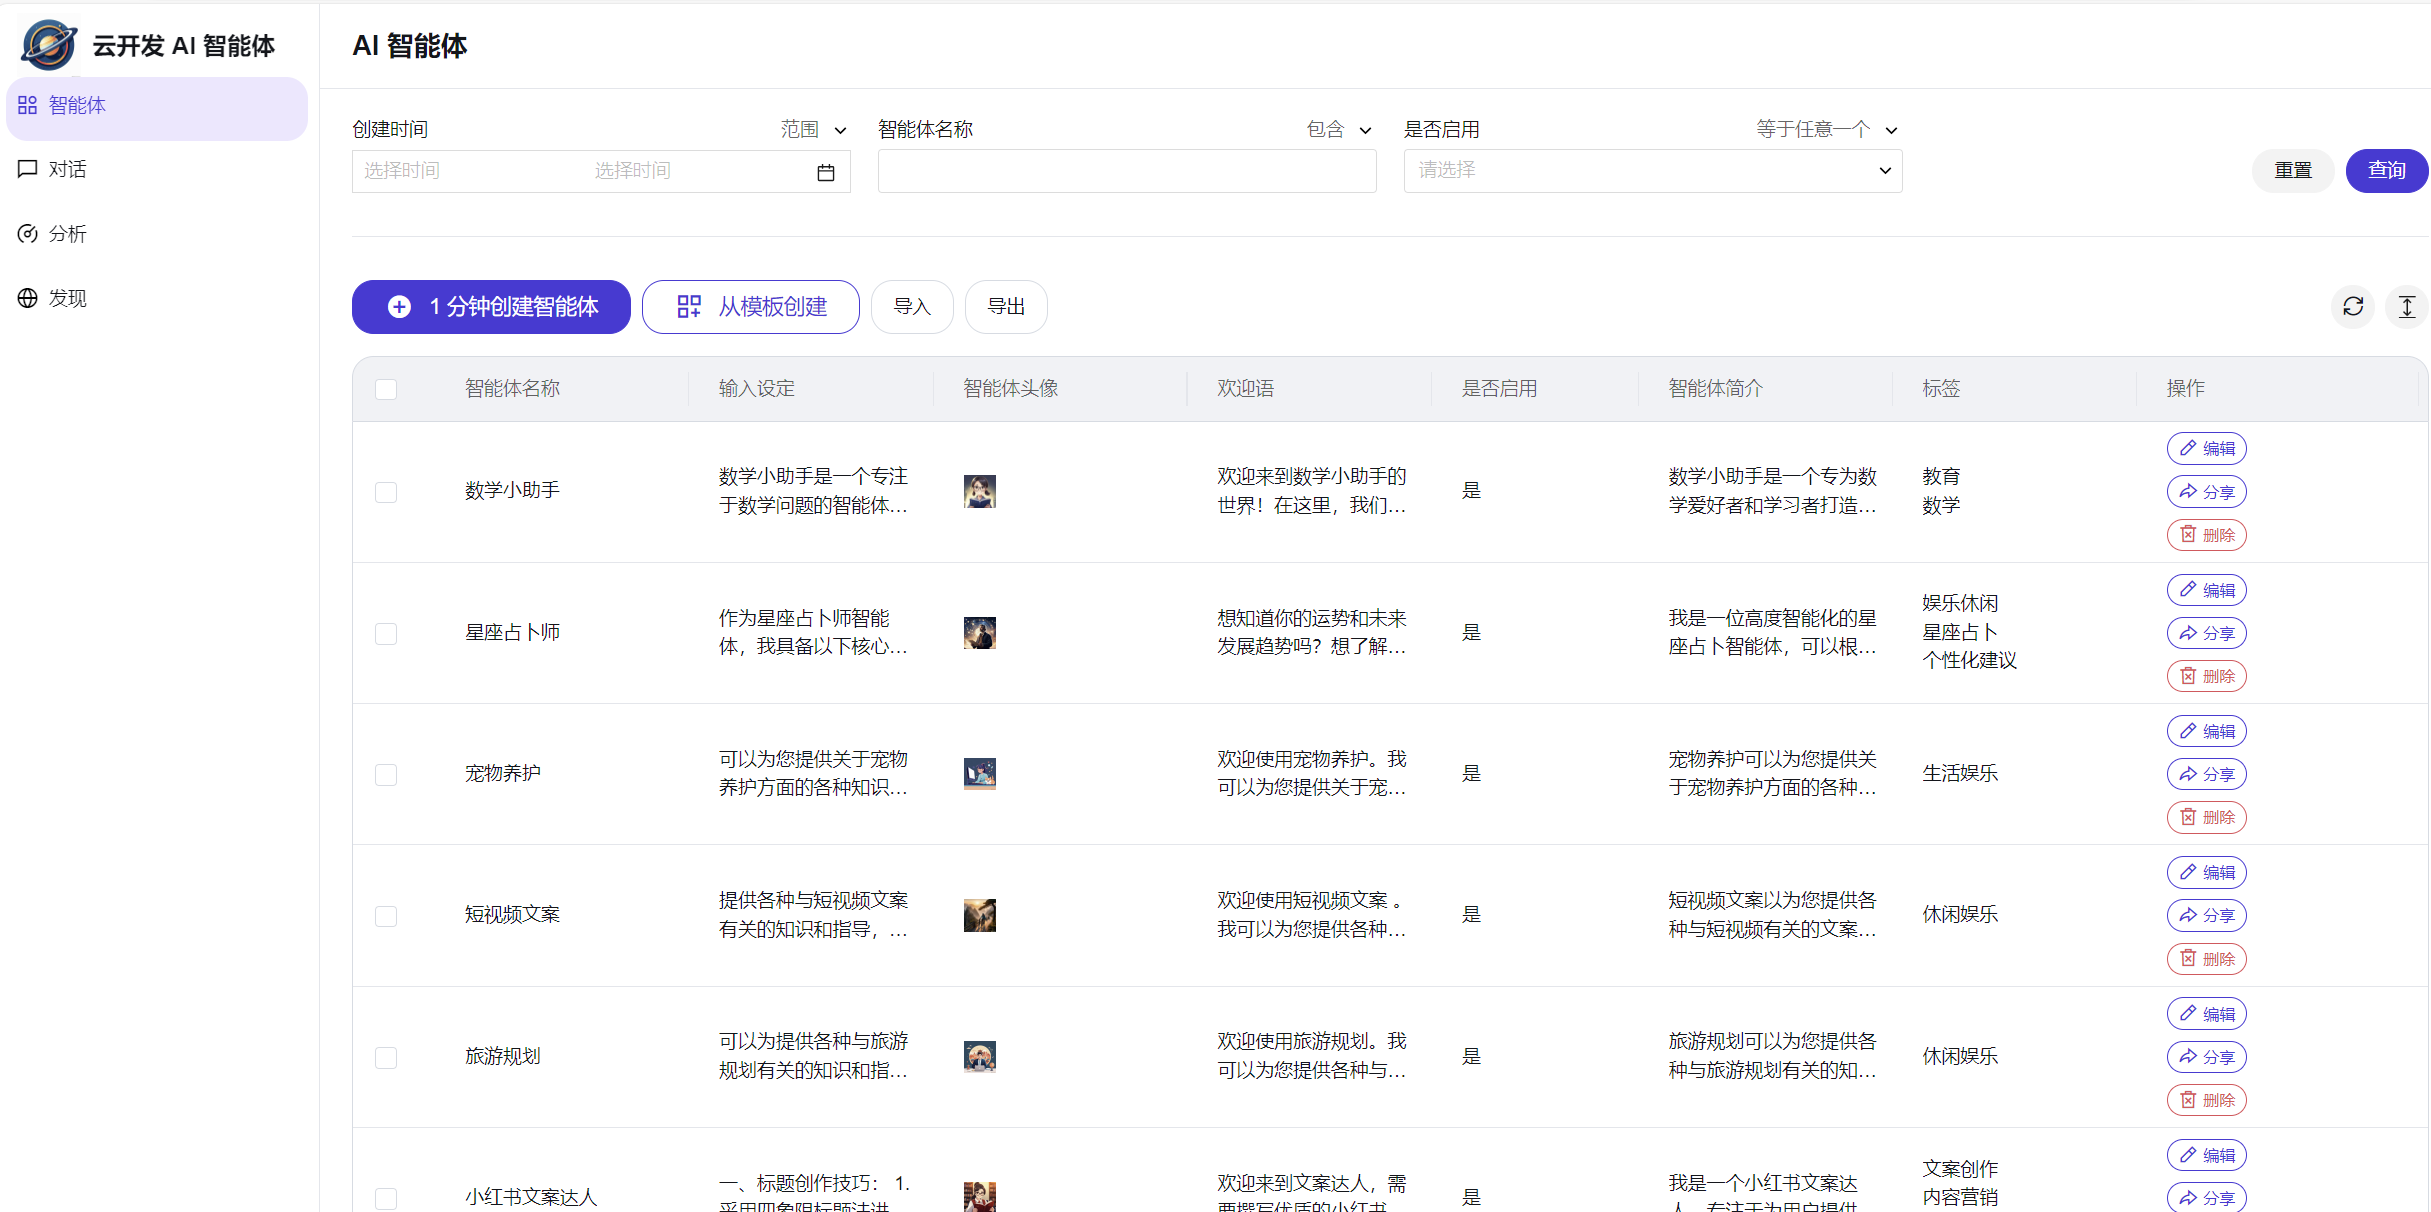Click the cloud dev logo icon

coord(49,45)
